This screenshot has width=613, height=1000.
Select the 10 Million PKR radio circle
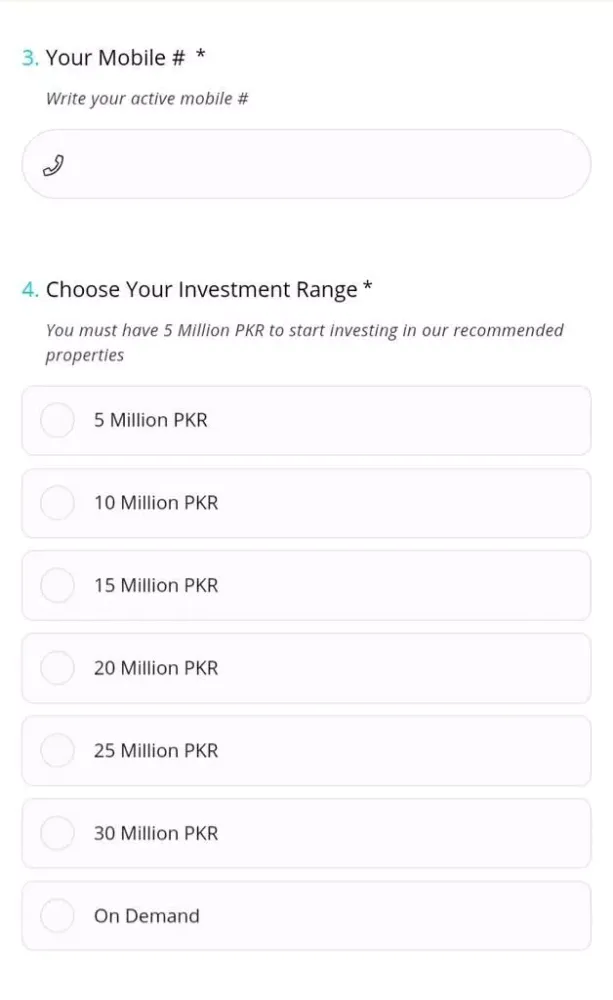tap(57, 503)
